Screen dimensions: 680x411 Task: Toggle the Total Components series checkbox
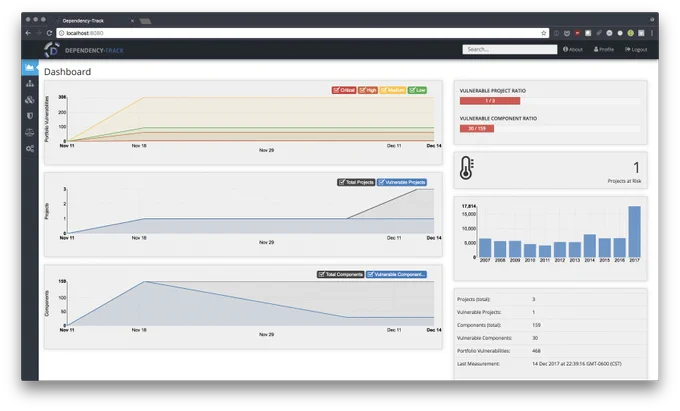[340, 274]
